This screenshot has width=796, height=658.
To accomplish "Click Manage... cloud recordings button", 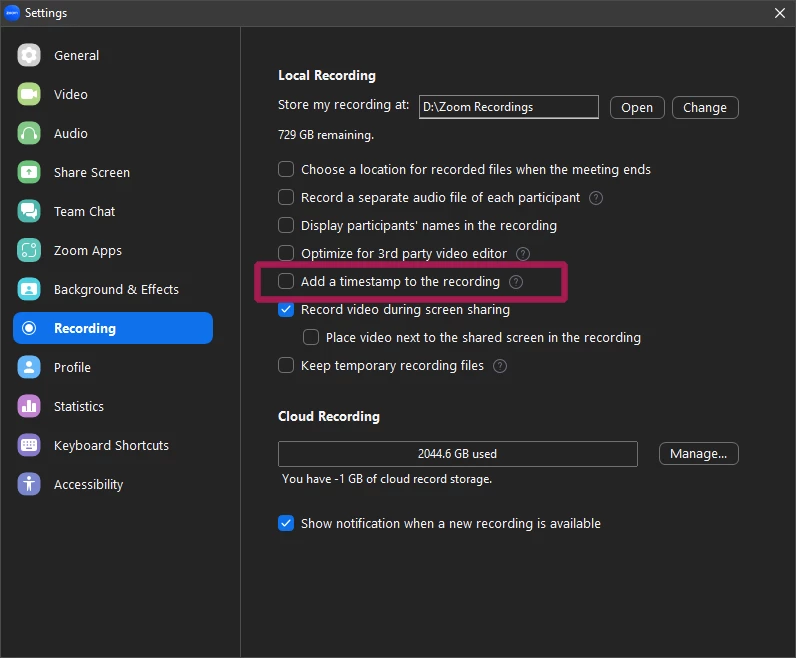I will (699, 453).
